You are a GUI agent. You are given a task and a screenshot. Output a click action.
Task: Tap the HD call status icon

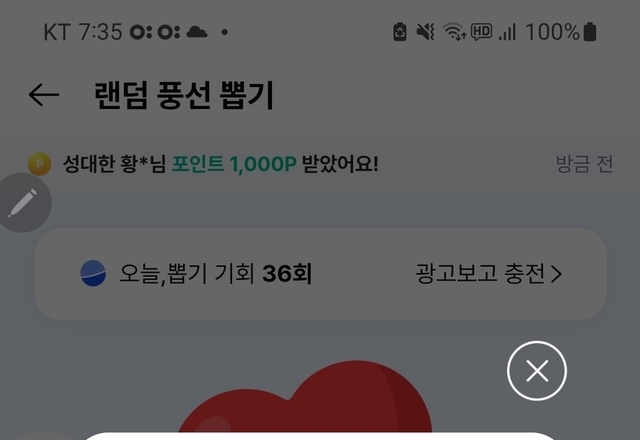coord(481,32)
